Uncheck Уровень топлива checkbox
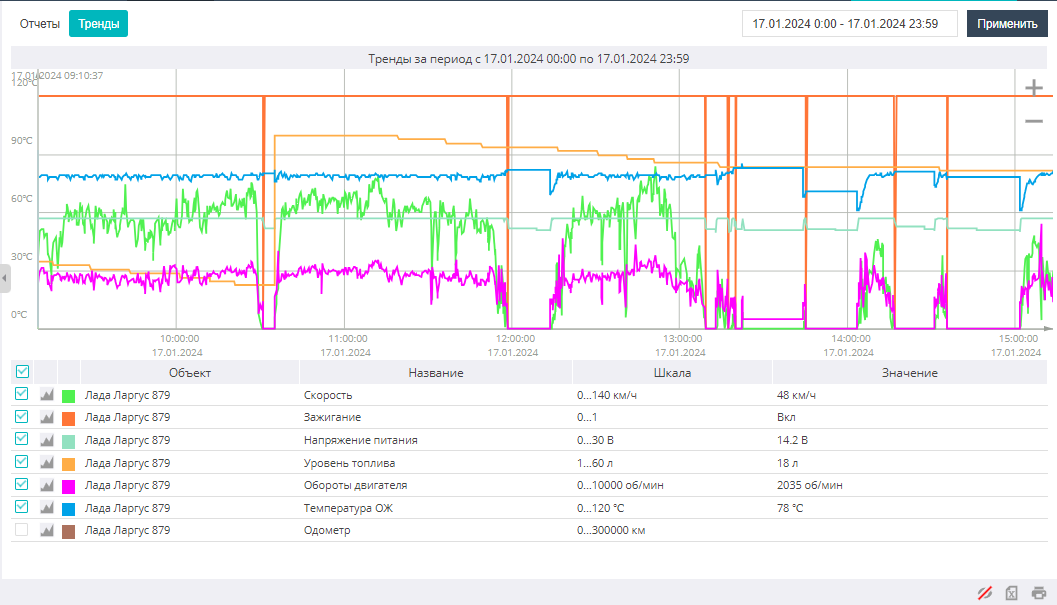The height and width of the screenshot is (605, 1057). [x=22, y=461]
